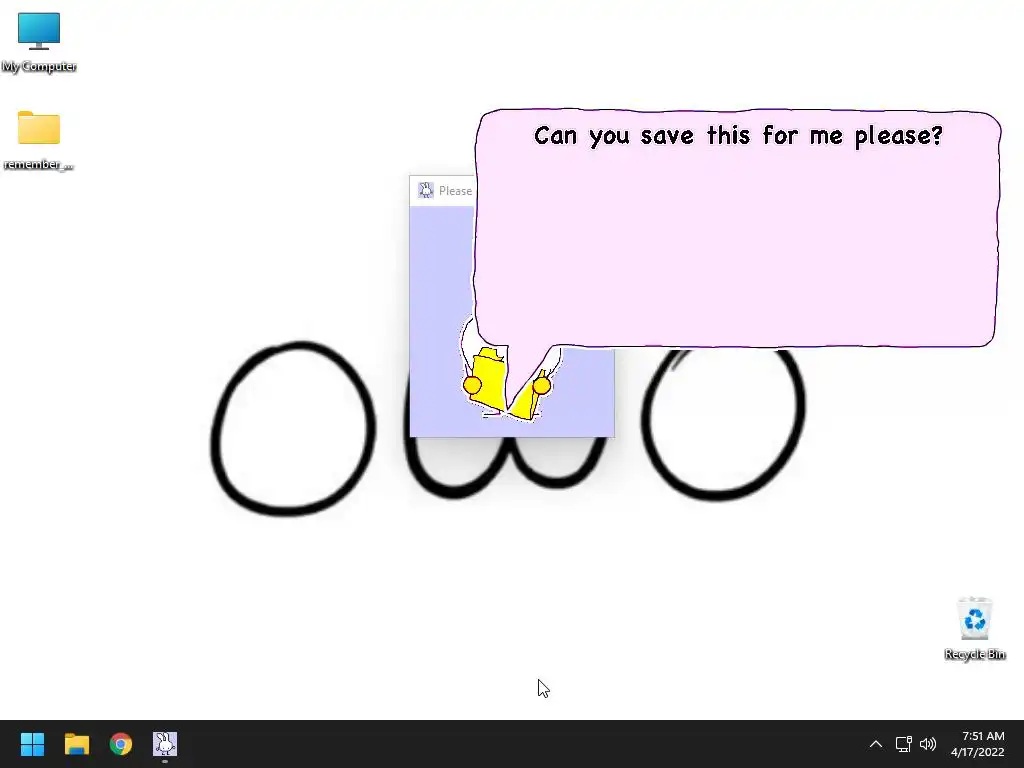Viewport: 1024px width, 768px height.
Task: Click the Recycle Bin label text
Action: point(975,654)
